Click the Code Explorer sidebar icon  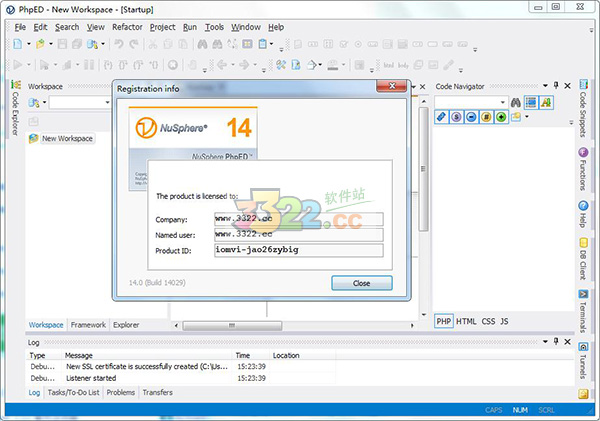(16, 84)
